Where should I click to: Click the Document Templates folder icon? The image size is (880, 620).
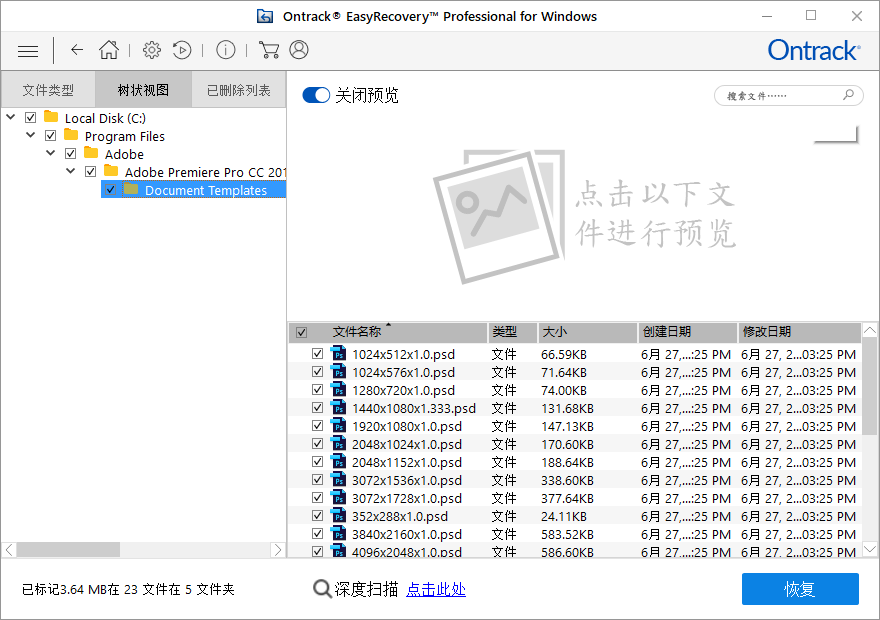click(131, 189)
